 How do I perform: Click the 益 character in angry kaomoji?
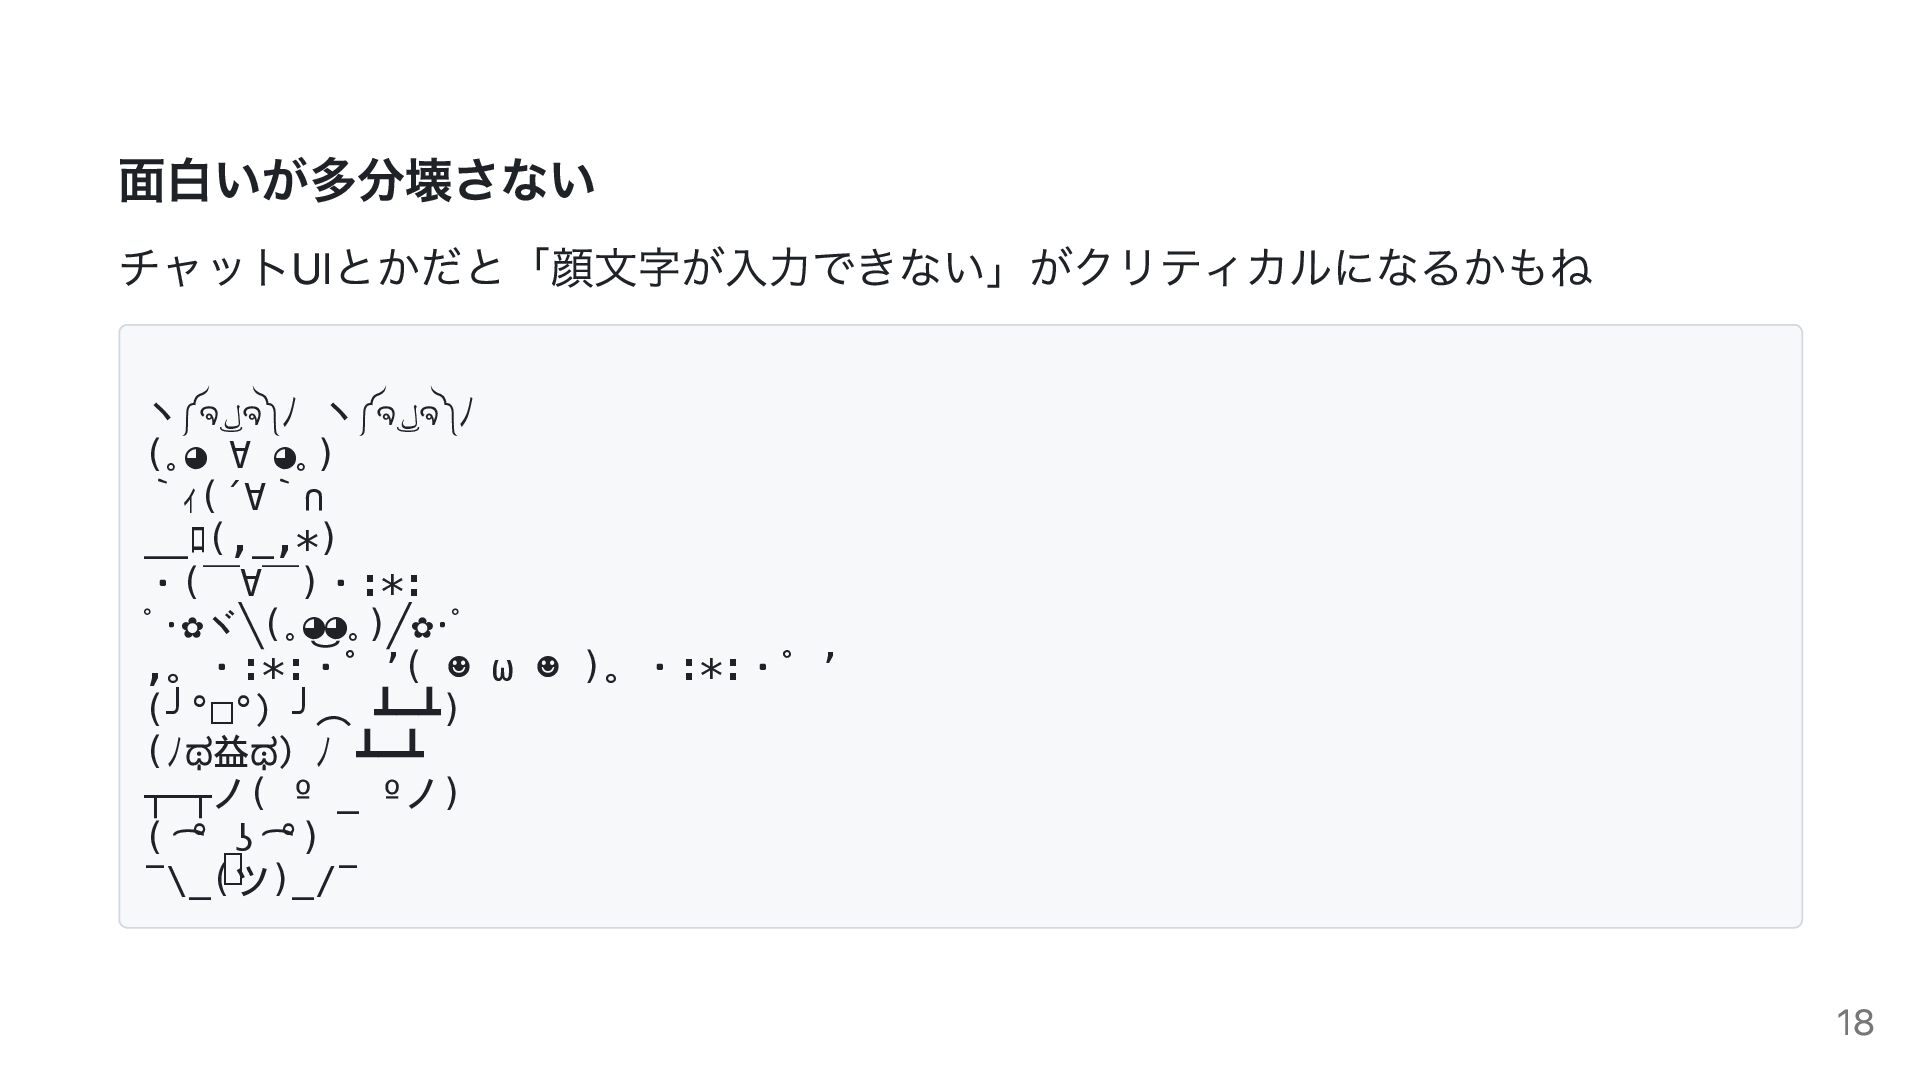232,751
